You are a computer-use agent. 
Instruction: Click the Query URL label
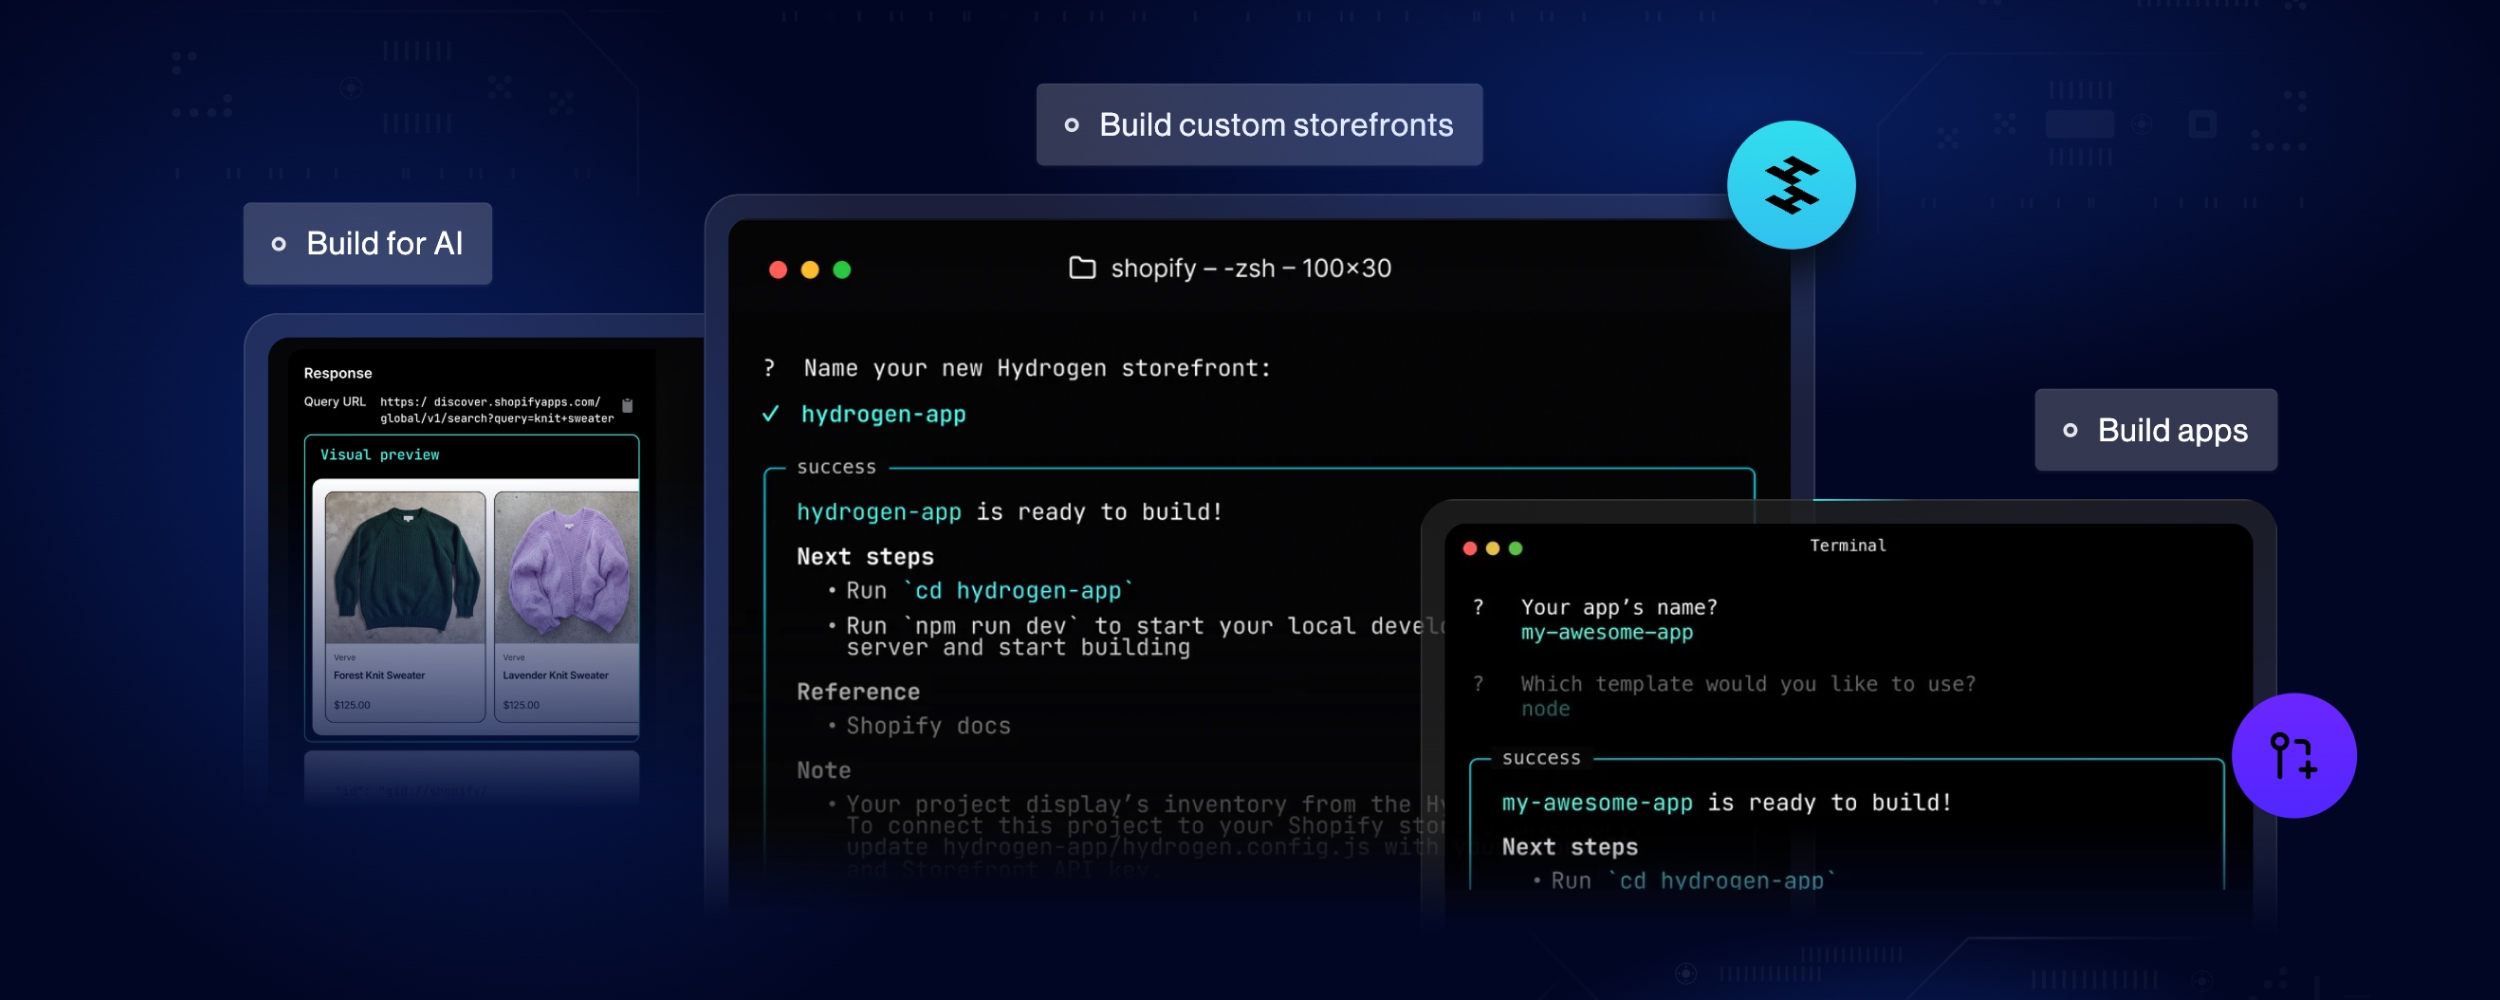click(335, 402)
